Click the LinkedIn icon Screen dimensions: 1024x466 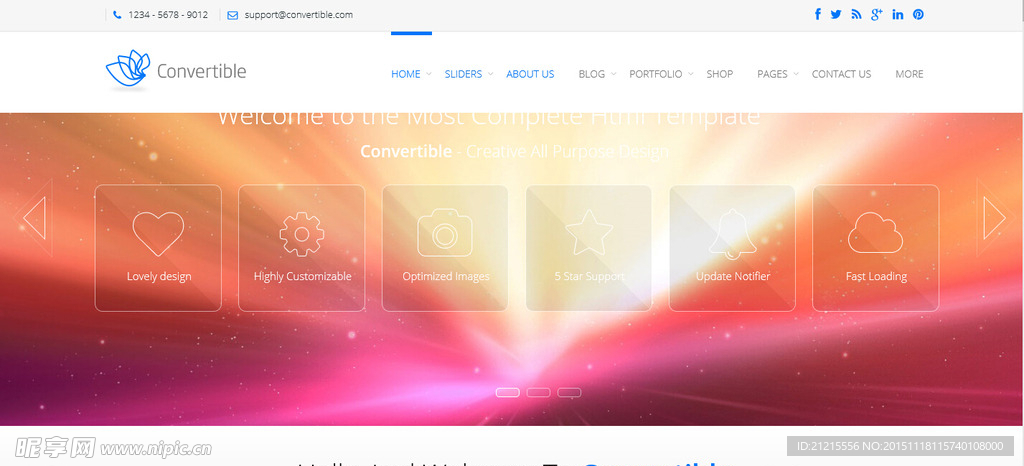(898, 14)
